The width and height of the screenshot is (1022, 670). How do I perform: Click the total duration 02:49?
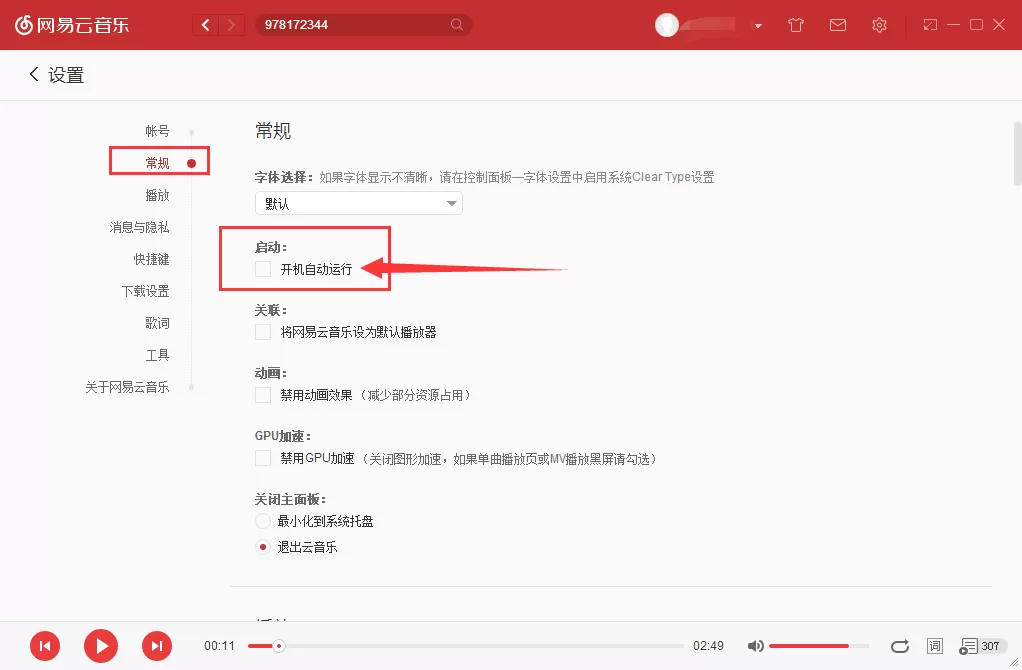[708, 646]
